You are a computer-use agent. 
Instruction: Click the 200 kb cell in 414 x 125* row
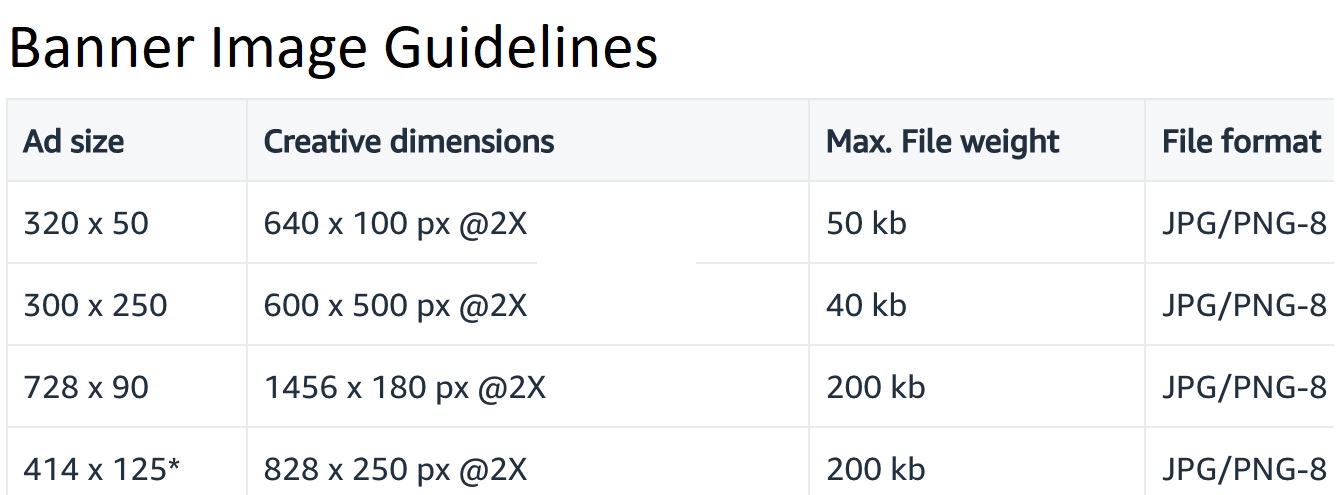point(875,469)
